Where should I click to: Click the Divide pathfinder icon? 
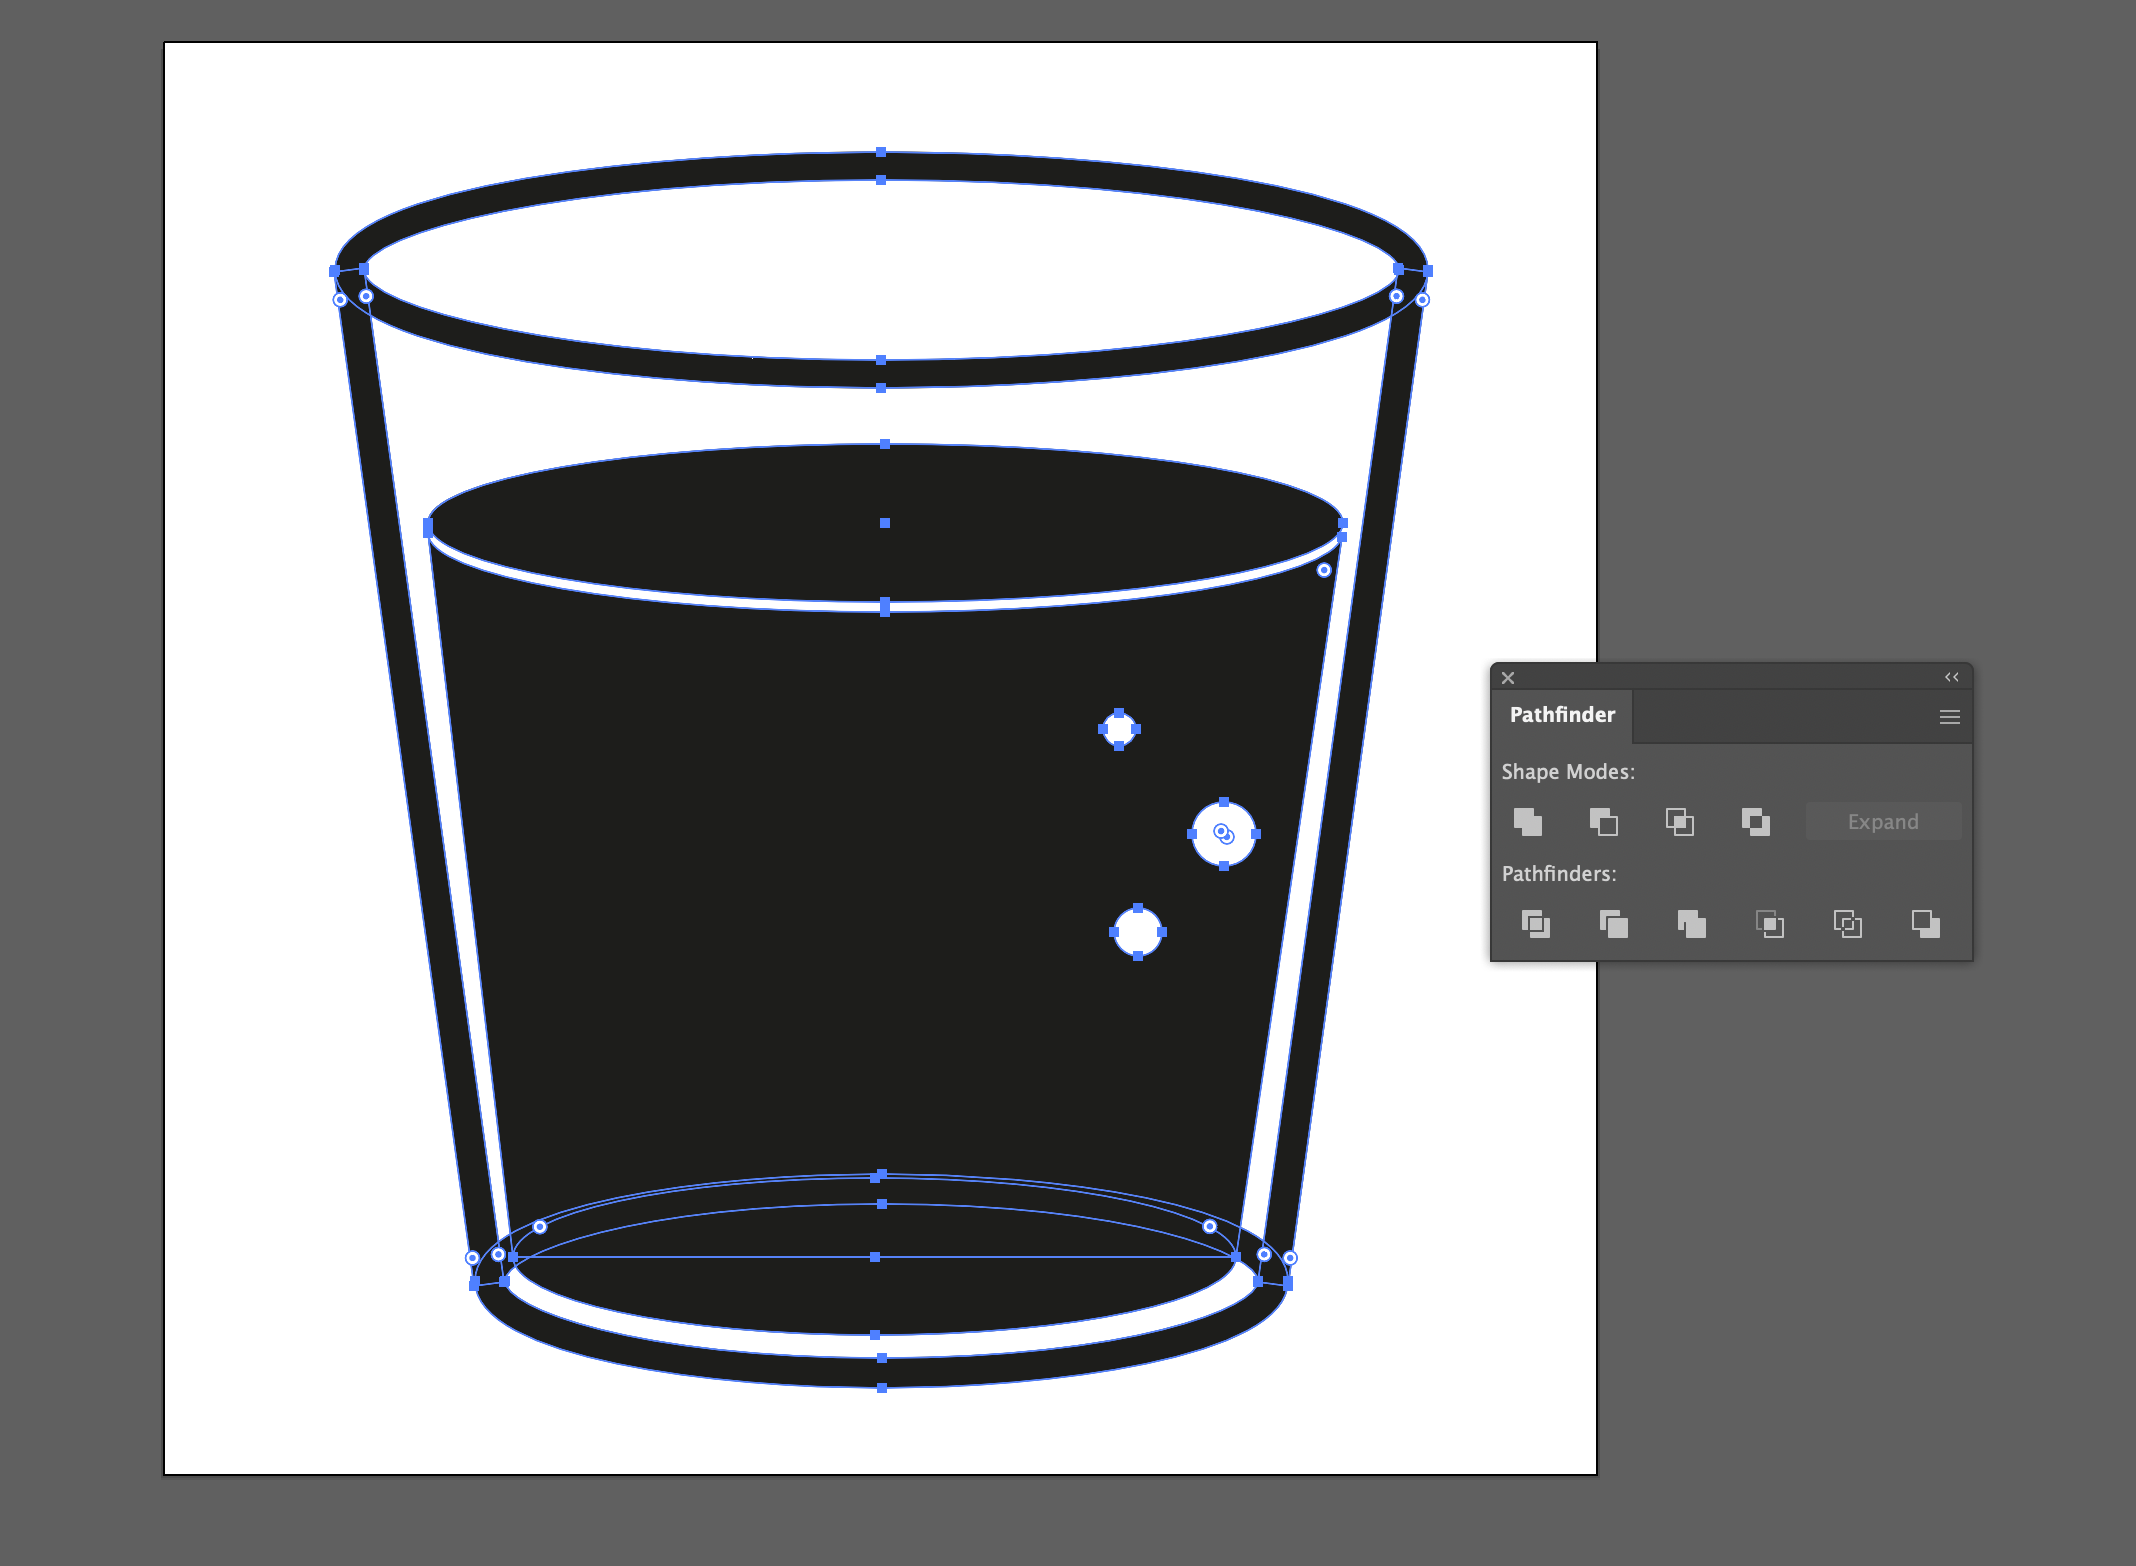(1536, 924)
